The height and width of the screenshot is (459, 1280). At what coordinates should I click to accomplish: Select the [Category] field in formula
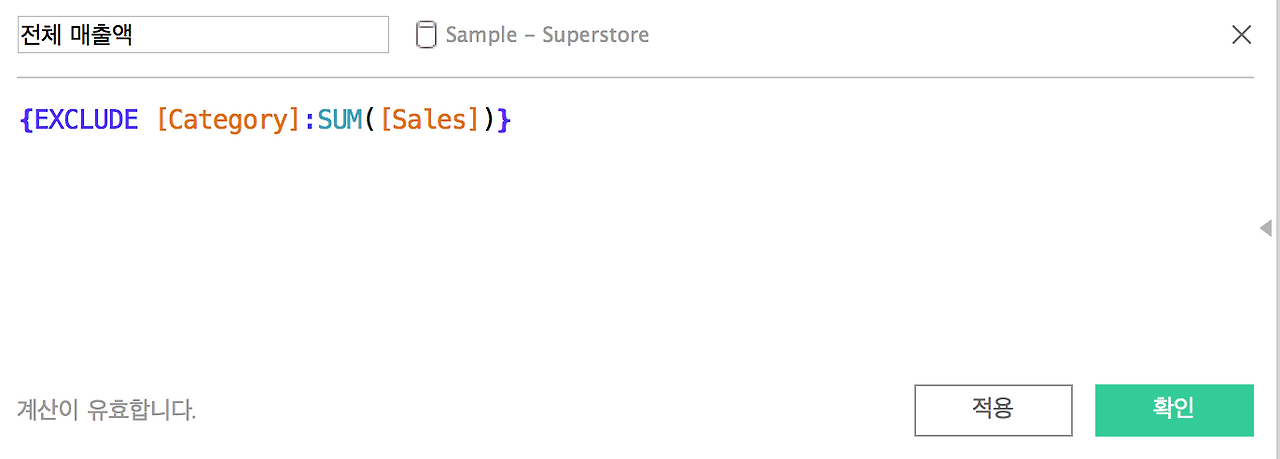228,120
